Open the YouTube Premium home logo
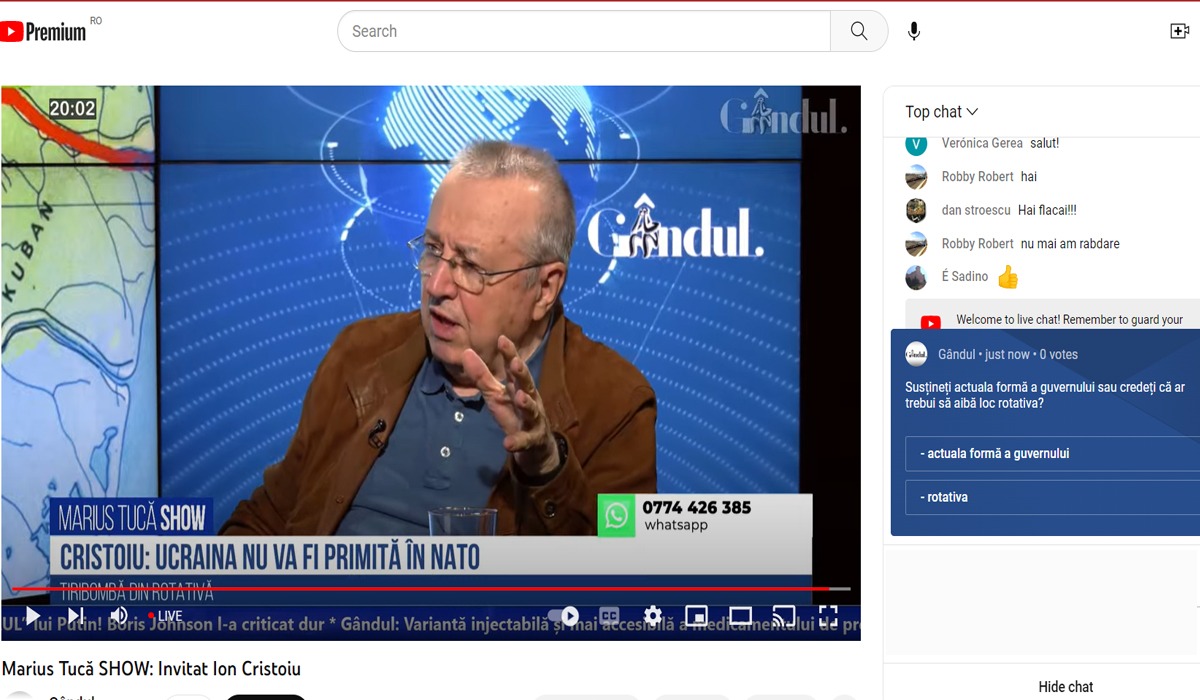 (44, 31)
